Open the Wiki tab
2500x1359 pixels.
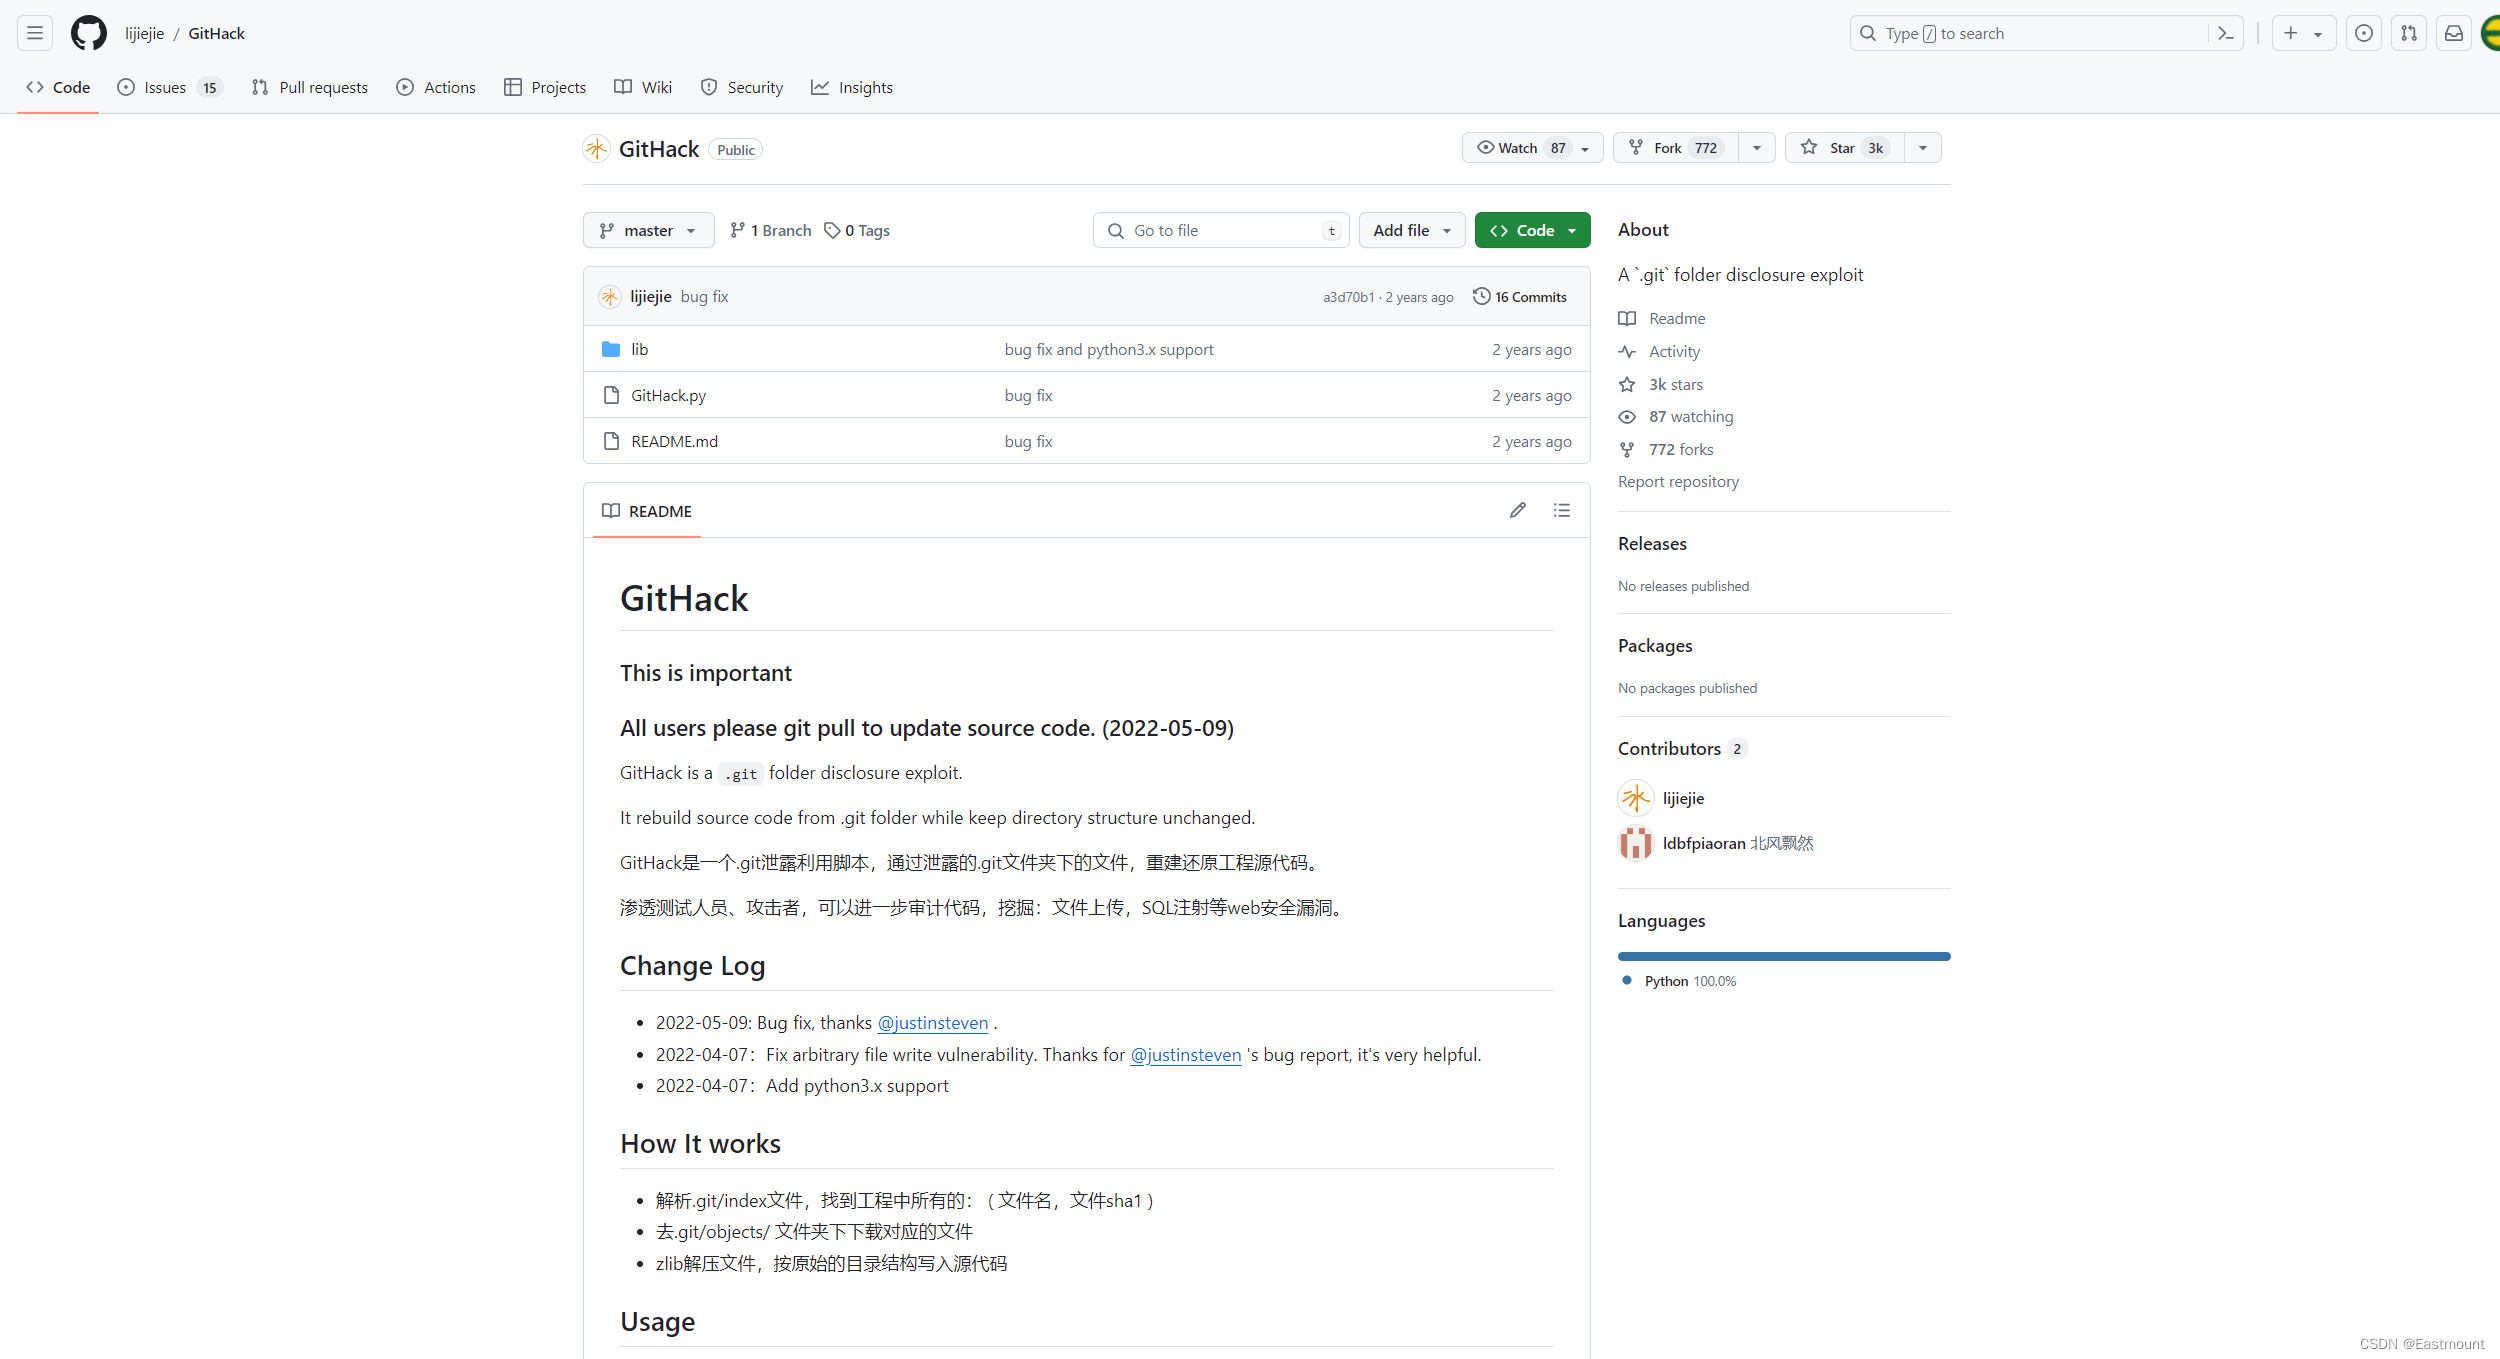(643, 87)
